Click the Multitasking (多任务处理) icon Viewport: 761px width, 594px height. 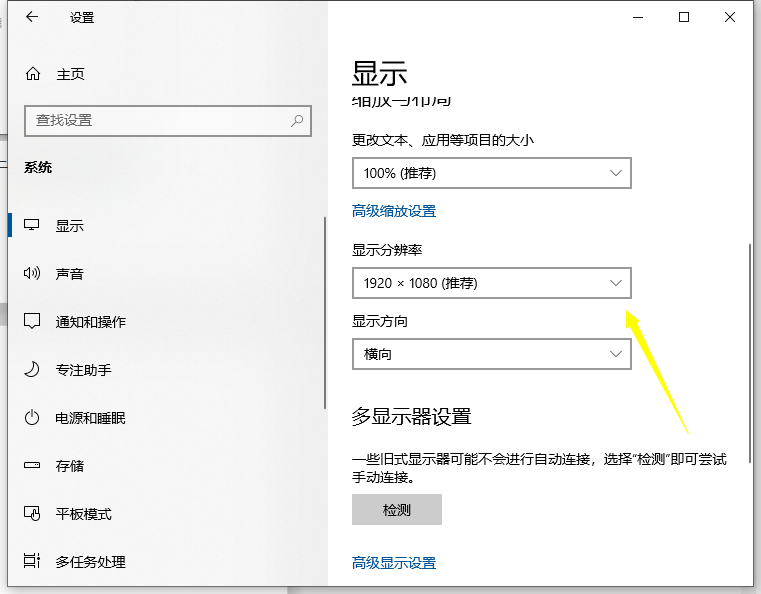click(32, 562)
